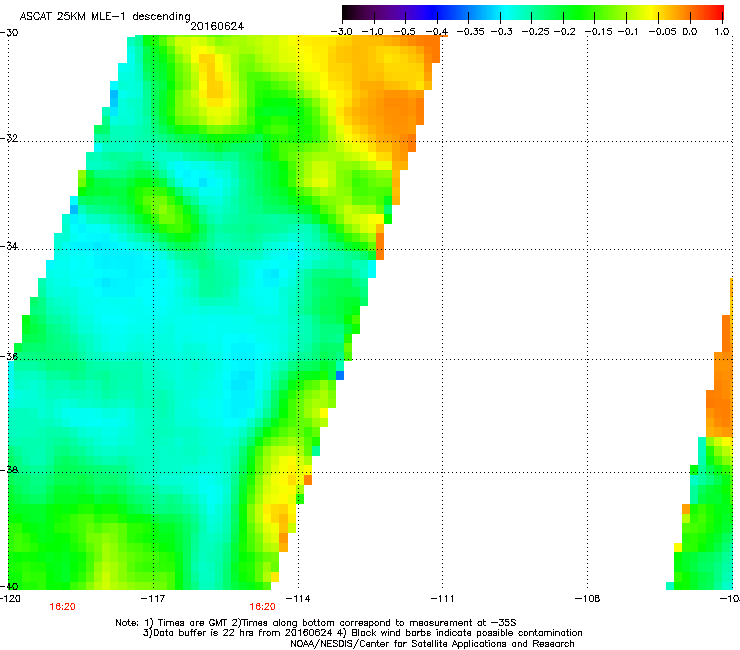Click the -114 longitude axis label

(x=298, y=599)
